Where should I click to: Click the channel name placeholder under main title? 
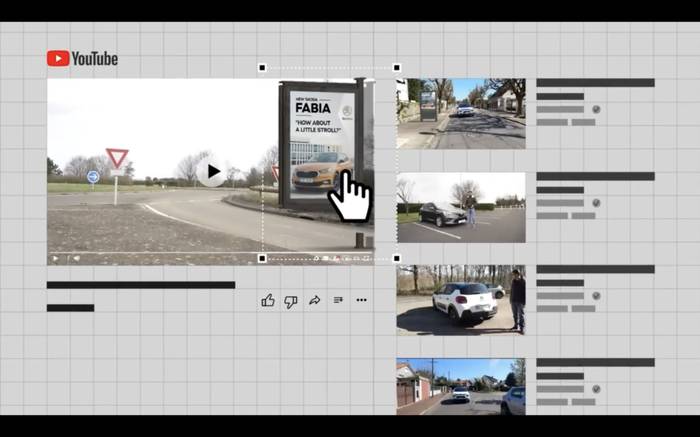point(71,308)
